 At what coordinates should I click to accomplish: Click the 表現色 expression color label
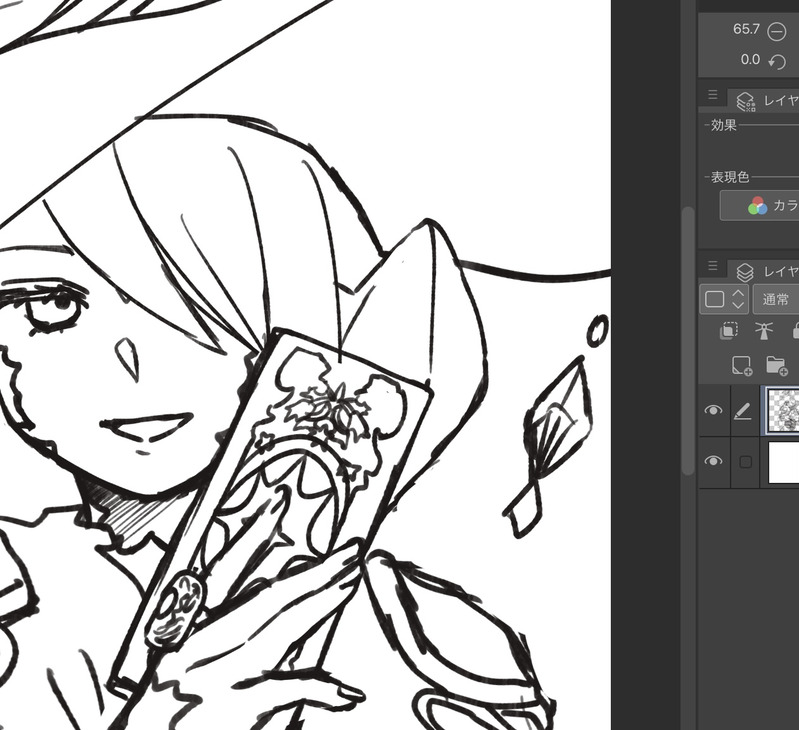730,177
